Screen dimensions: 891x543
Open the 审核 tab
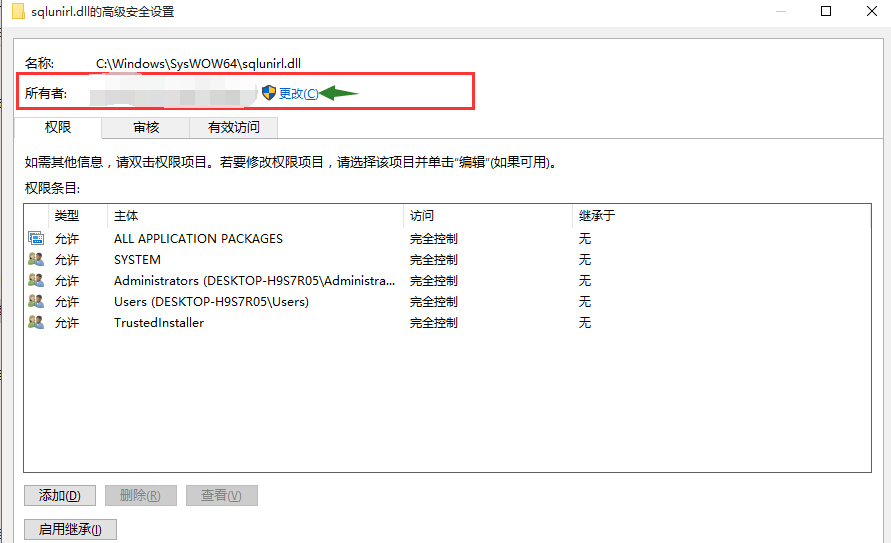[146, 127]
